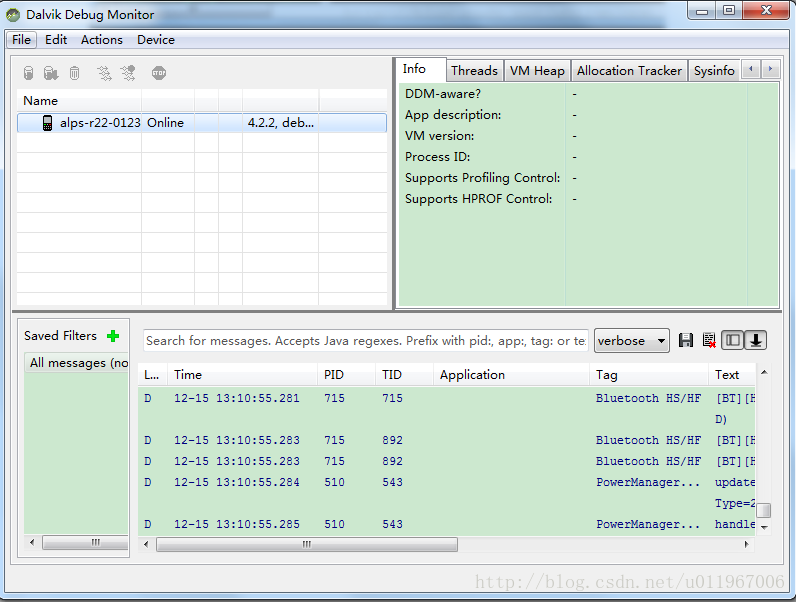Open the Edit menu

pos(56,40)
